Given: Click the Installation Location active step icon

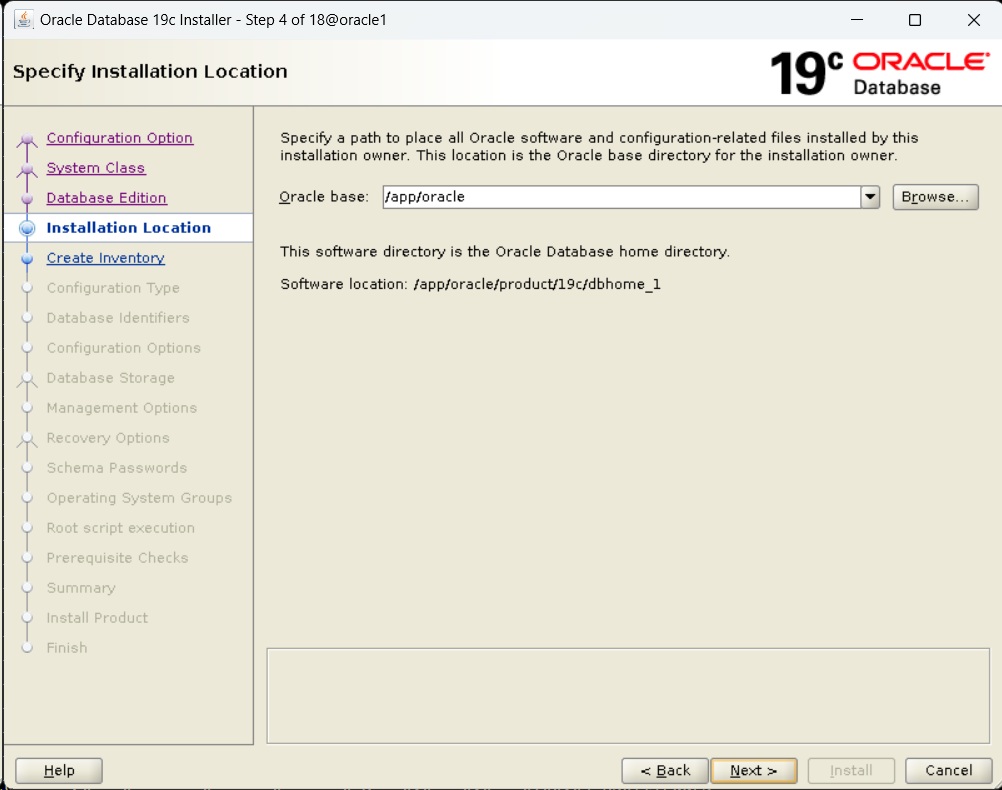Looking at the screenshot, I should tap(27, 228).
